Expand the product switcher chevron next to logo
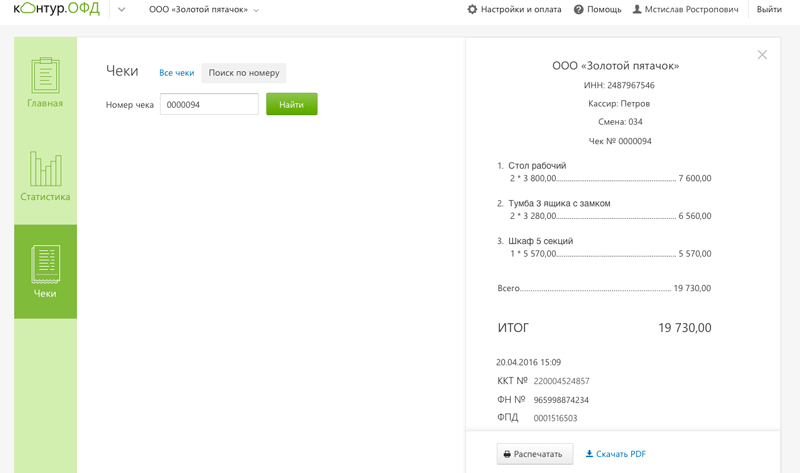Viewport: 800px width, 473px height. (121, 9)
